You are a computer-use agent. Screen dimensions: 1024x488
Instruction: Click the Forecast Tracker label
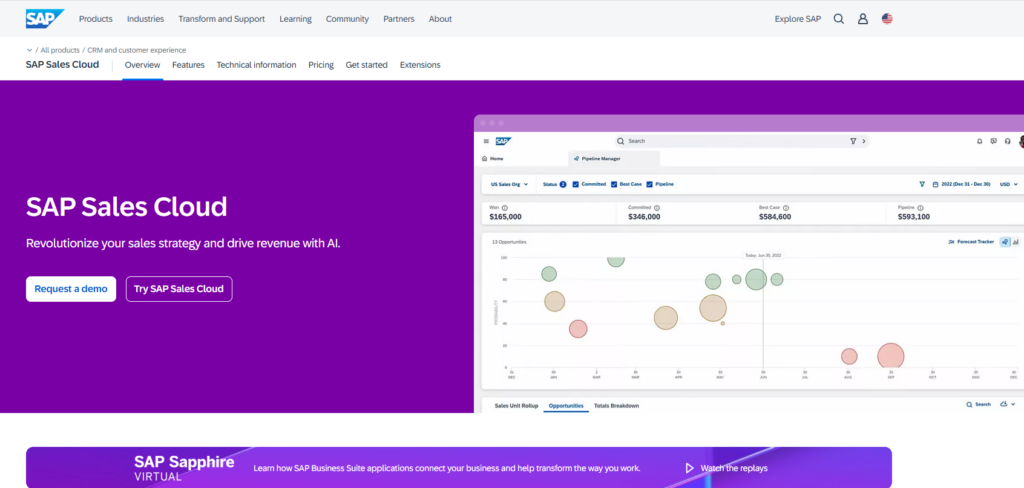pos(976,242)
